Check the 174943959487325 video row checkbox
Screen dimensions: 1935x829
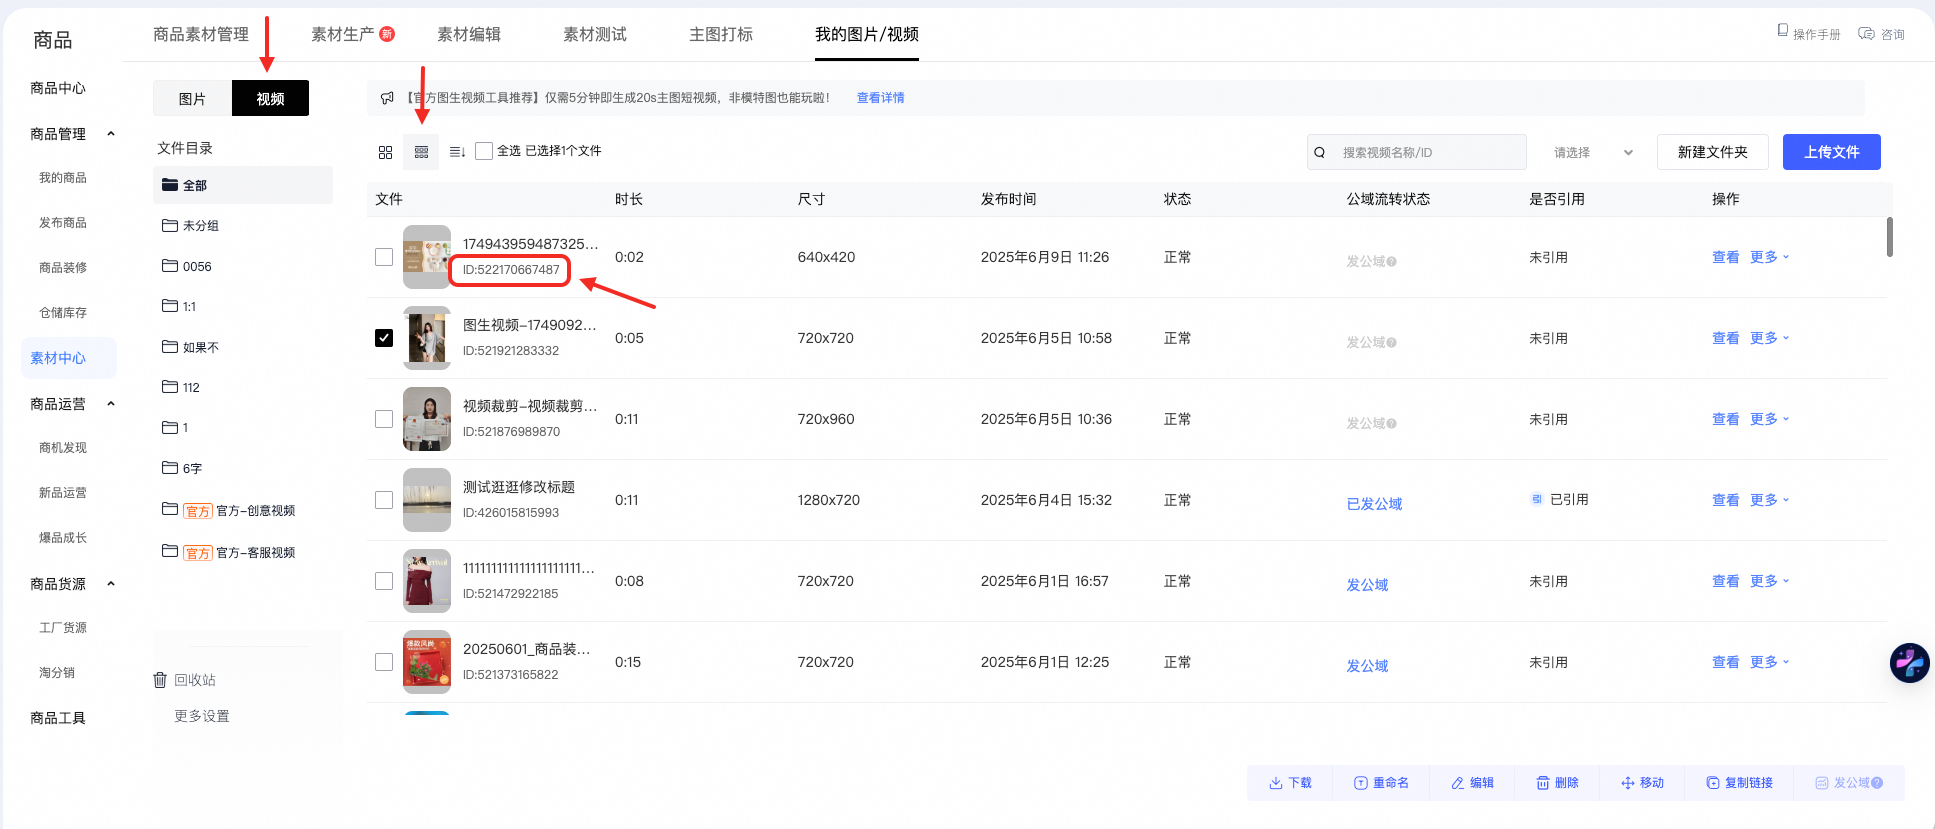pos(384,257)
